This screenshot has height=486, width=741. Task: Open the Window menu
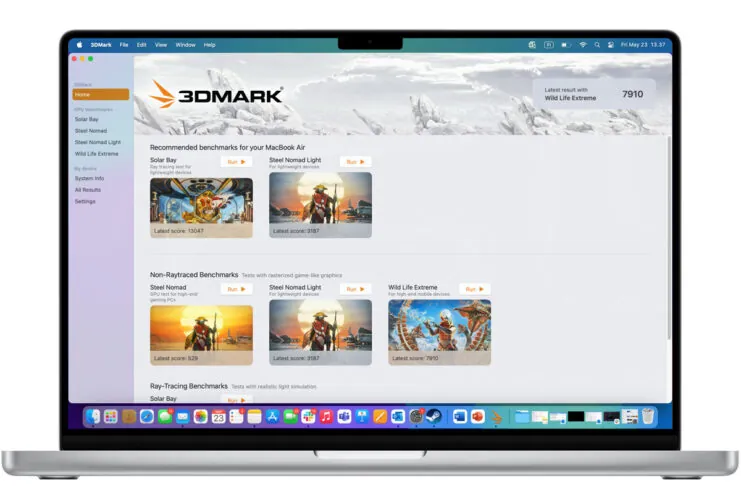point(185,45)
